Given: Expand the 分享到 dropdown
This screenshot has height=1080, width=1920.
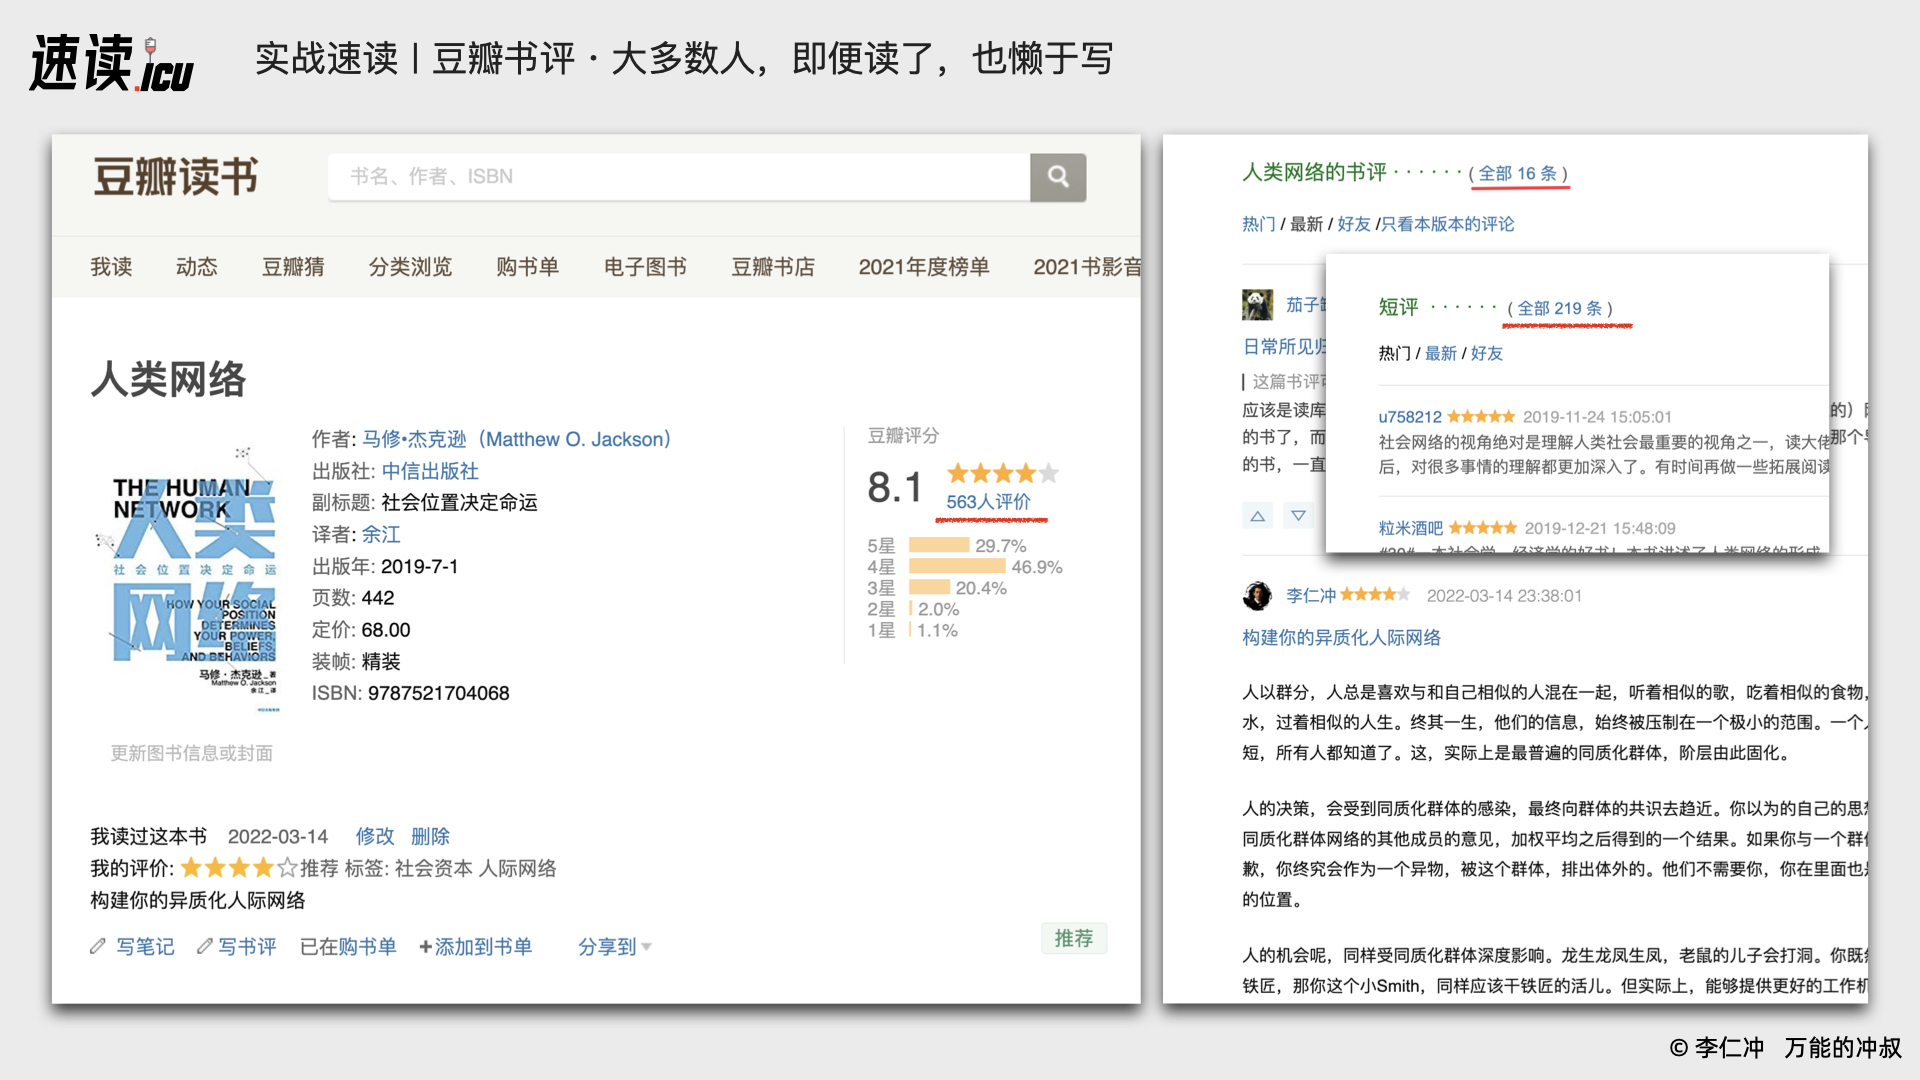Looking at the screenshot, I should click(x=614, y=946).
